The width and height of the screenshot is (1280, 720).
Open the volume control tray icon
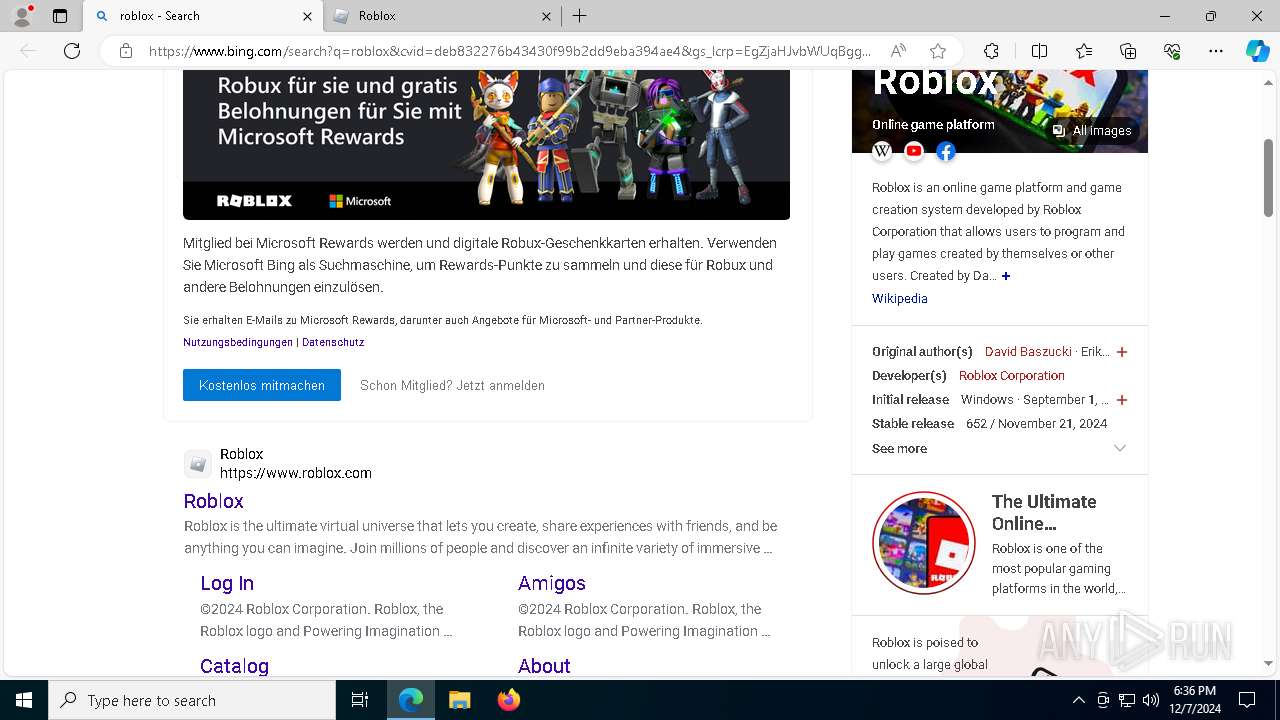[1151, 700]
